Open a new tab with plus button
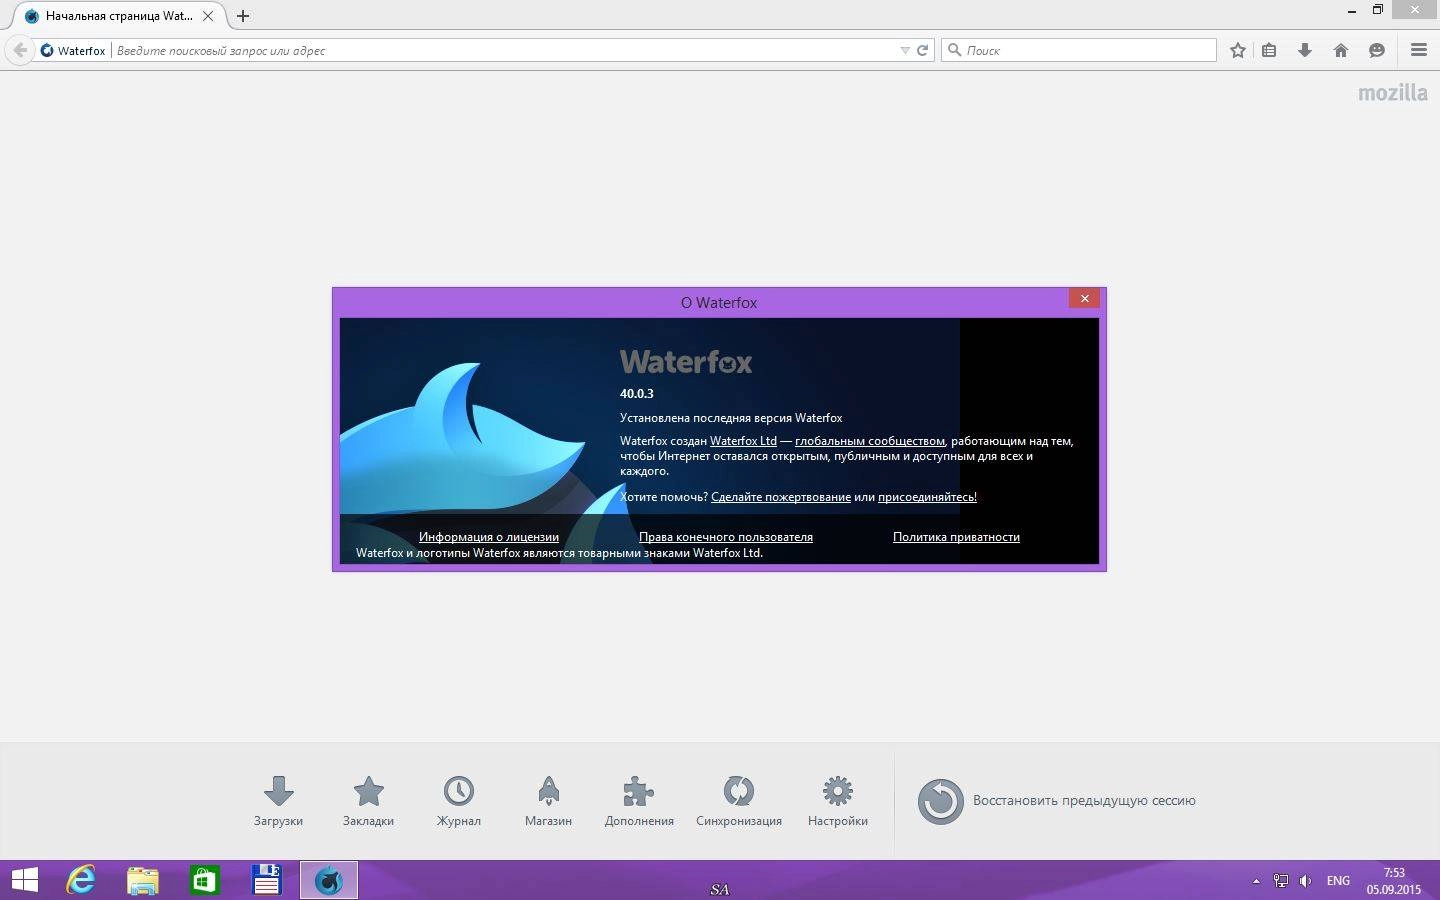 [243, 16]
